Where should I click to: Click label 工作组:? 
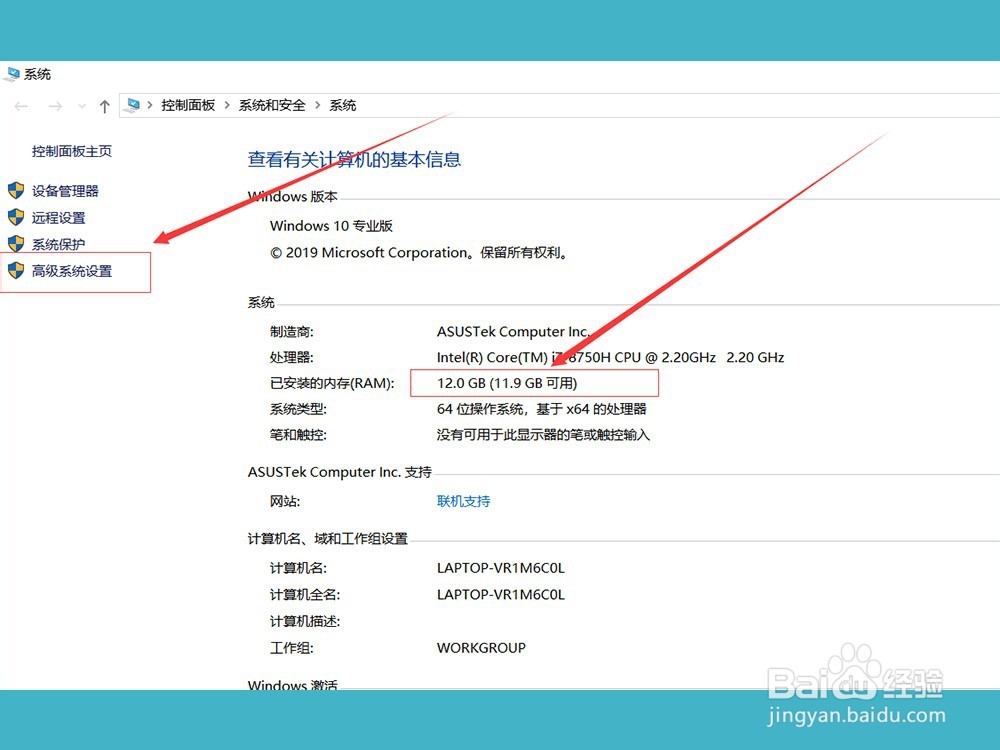[291, 648]
